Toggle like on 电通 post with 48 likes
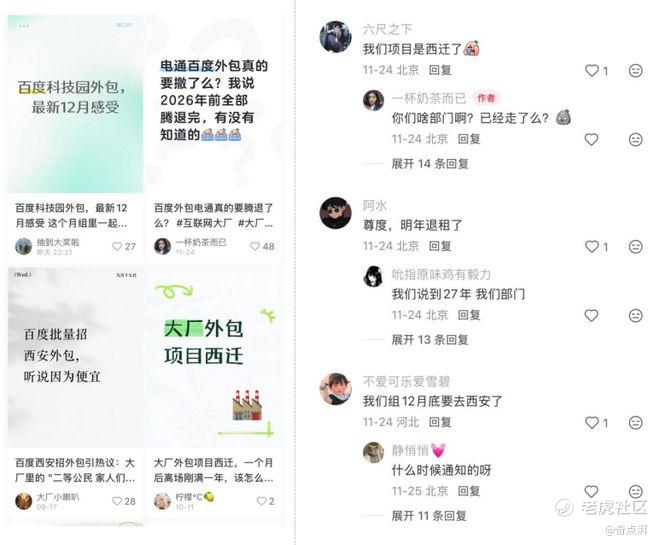 click(255, 246)
